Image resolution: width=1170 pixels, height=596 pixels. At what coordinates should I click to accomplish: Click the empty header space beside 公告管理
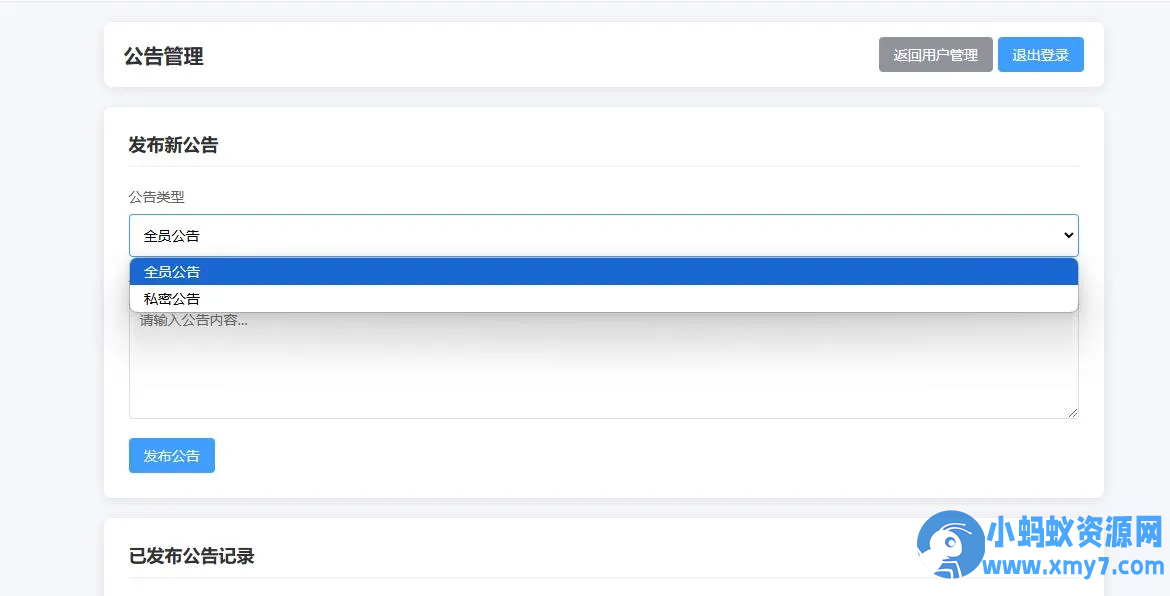pos(540,55)
